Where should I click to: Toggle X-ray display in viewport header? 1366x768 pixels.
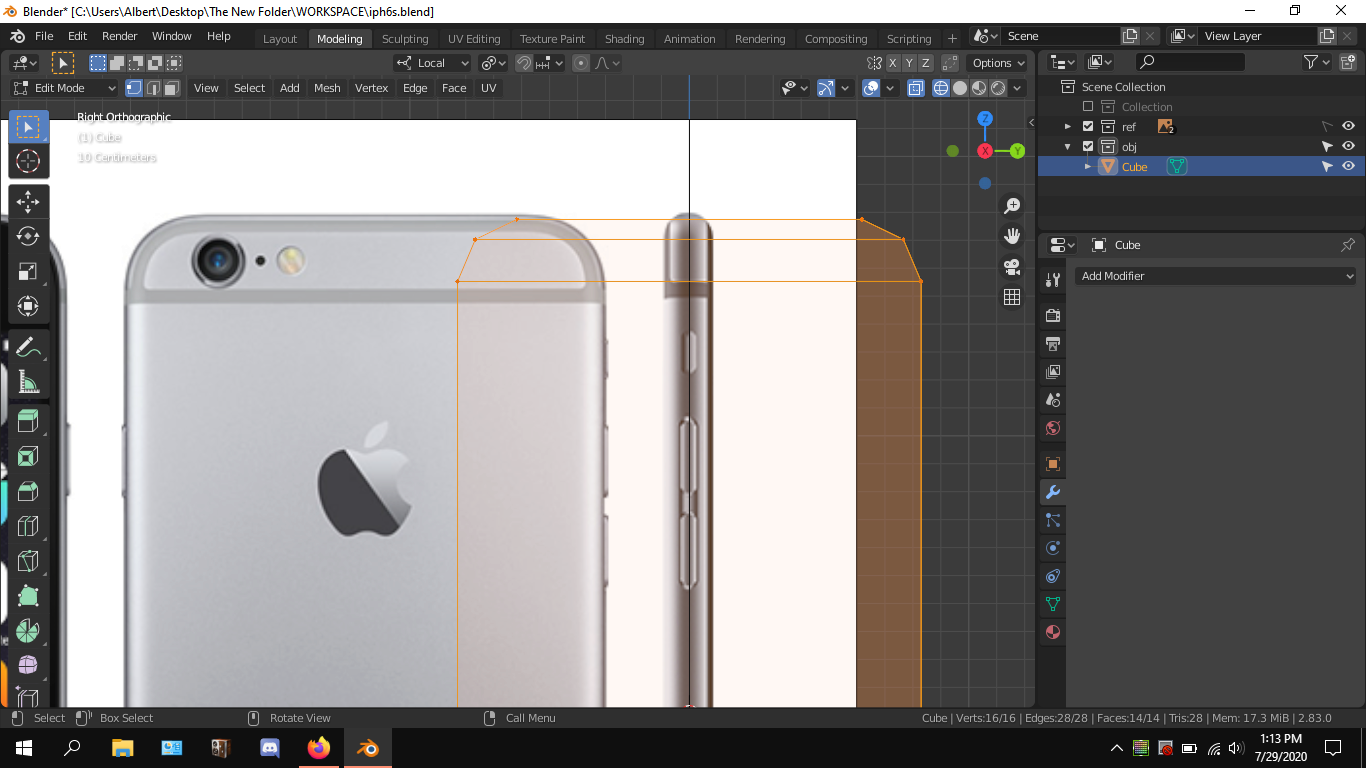[x=915, y=88]
